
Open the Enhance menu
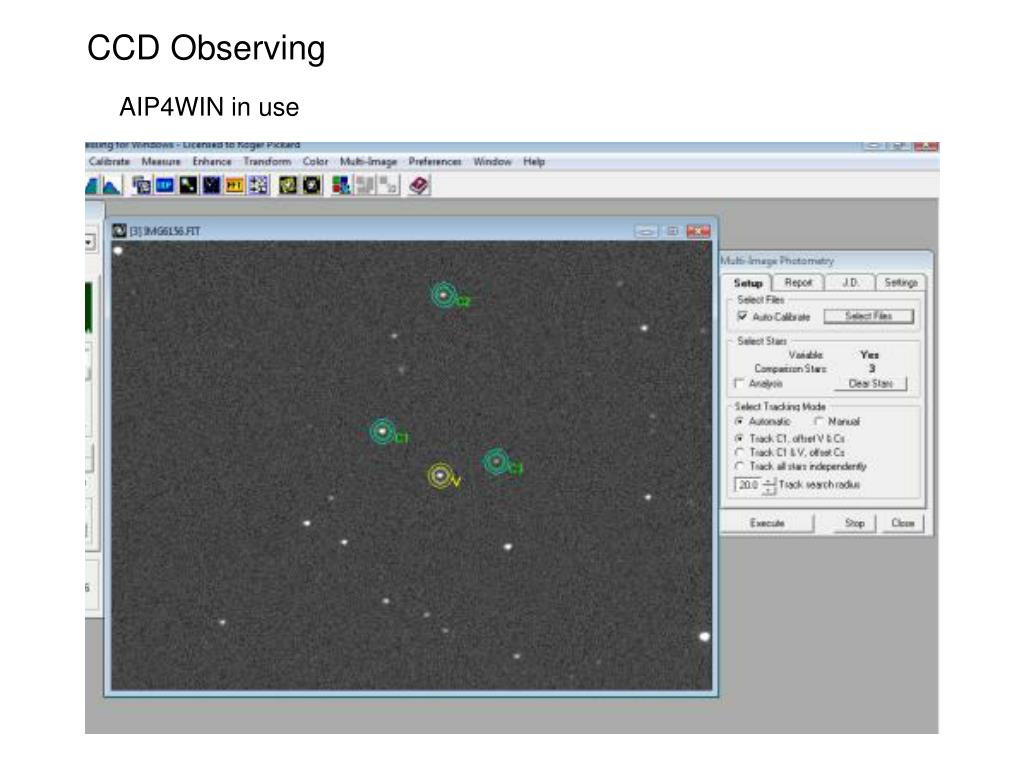[x=212, y=161]
